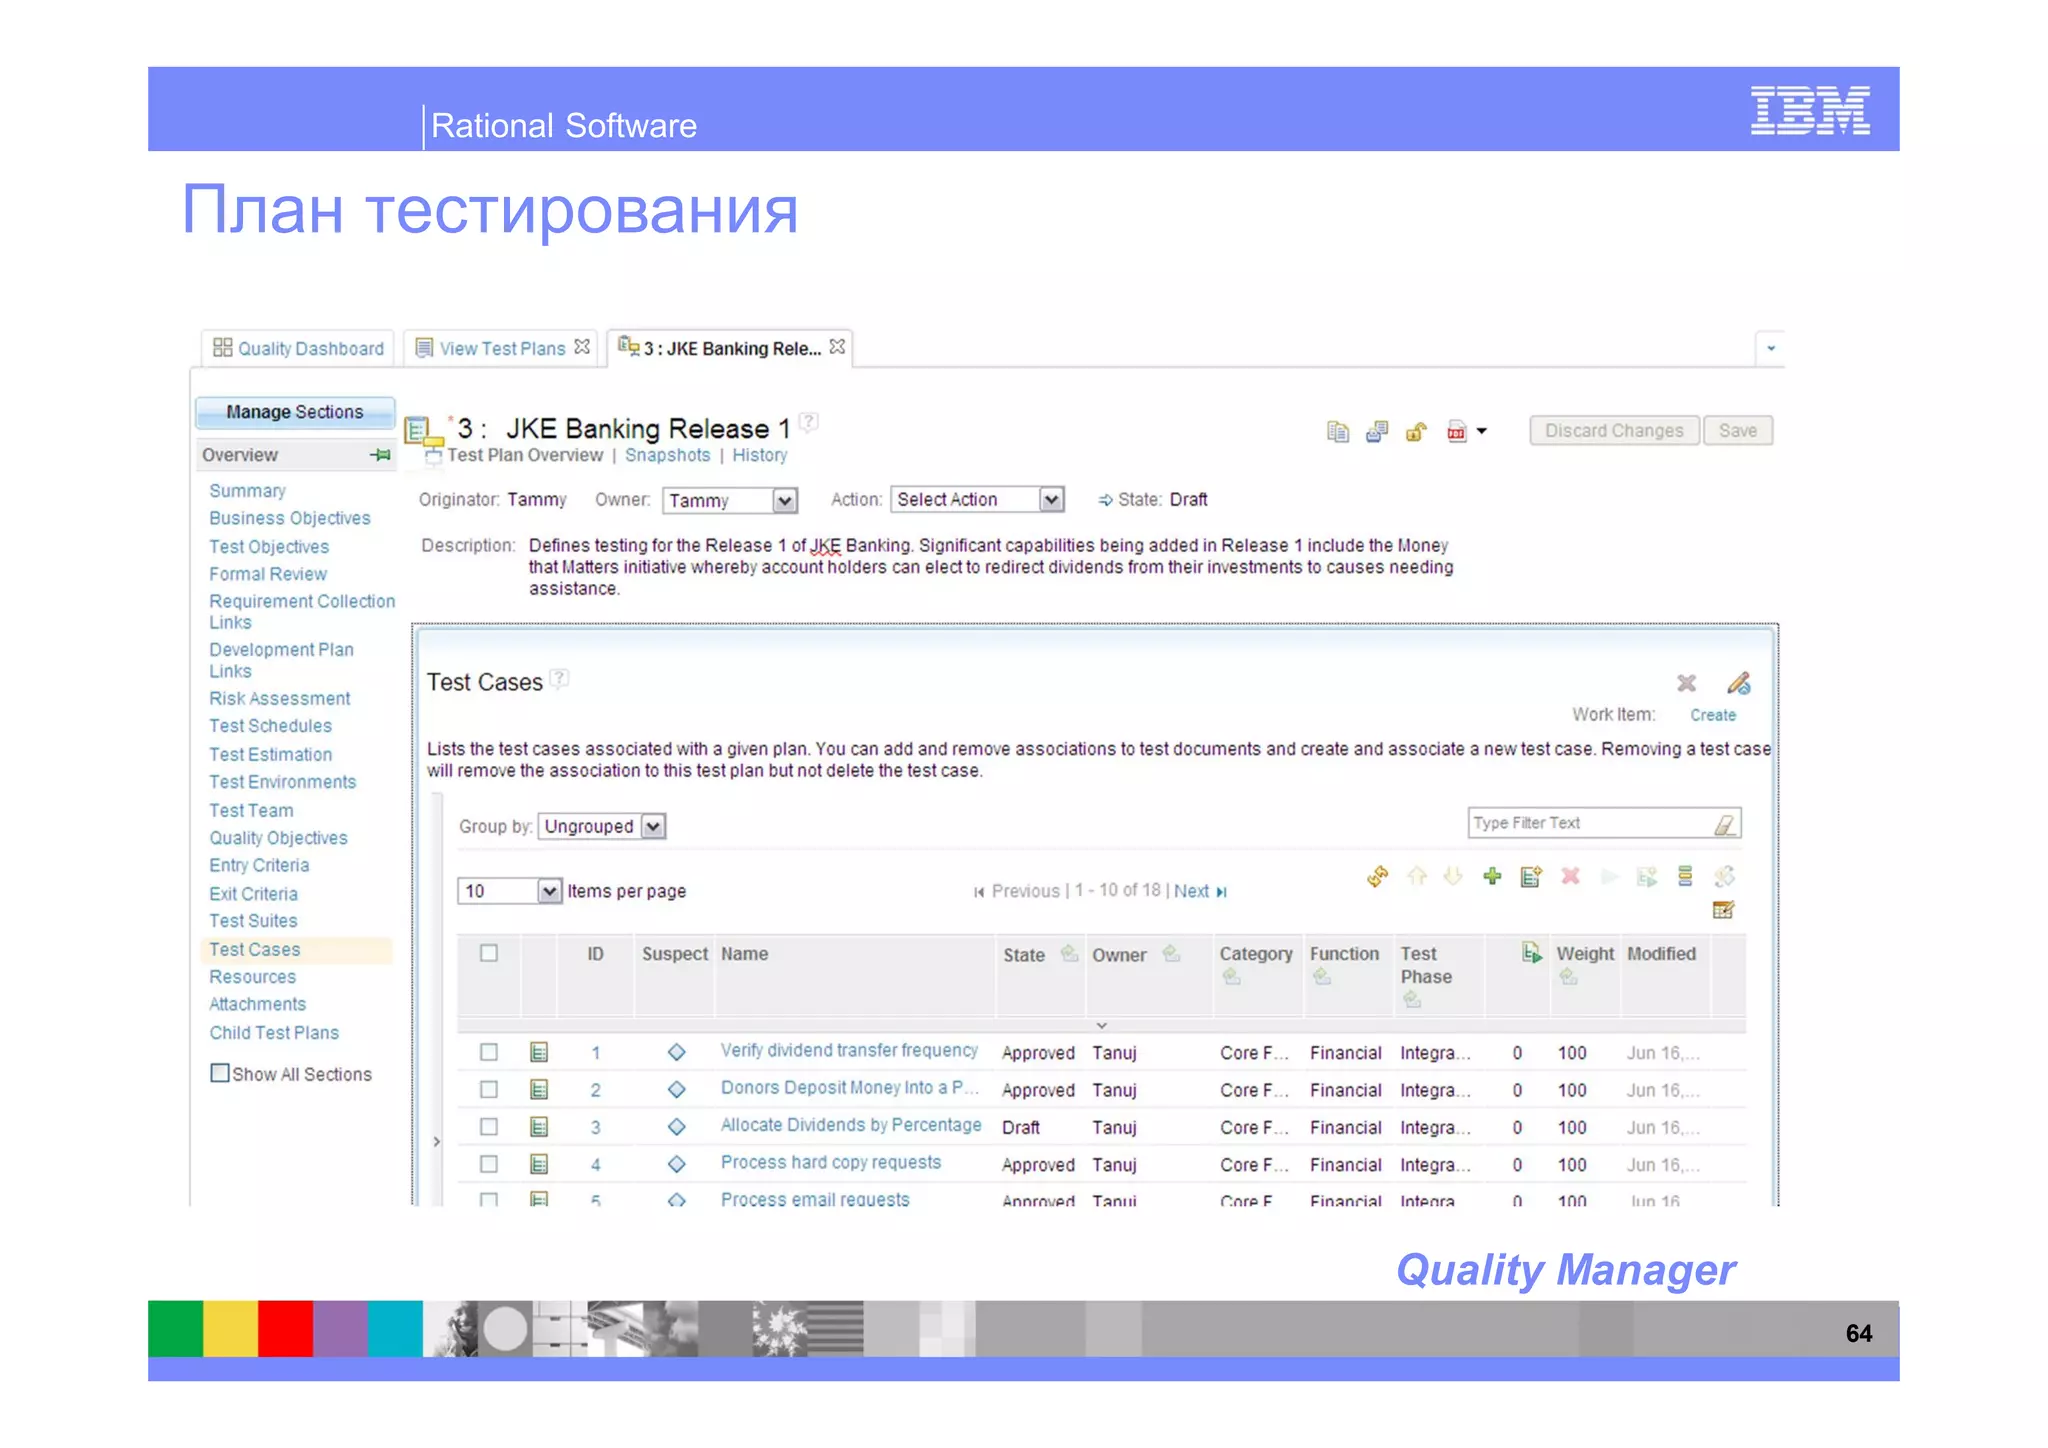The image size is (2048, 1448).
Task: Open the History view link
Action: 759,455
